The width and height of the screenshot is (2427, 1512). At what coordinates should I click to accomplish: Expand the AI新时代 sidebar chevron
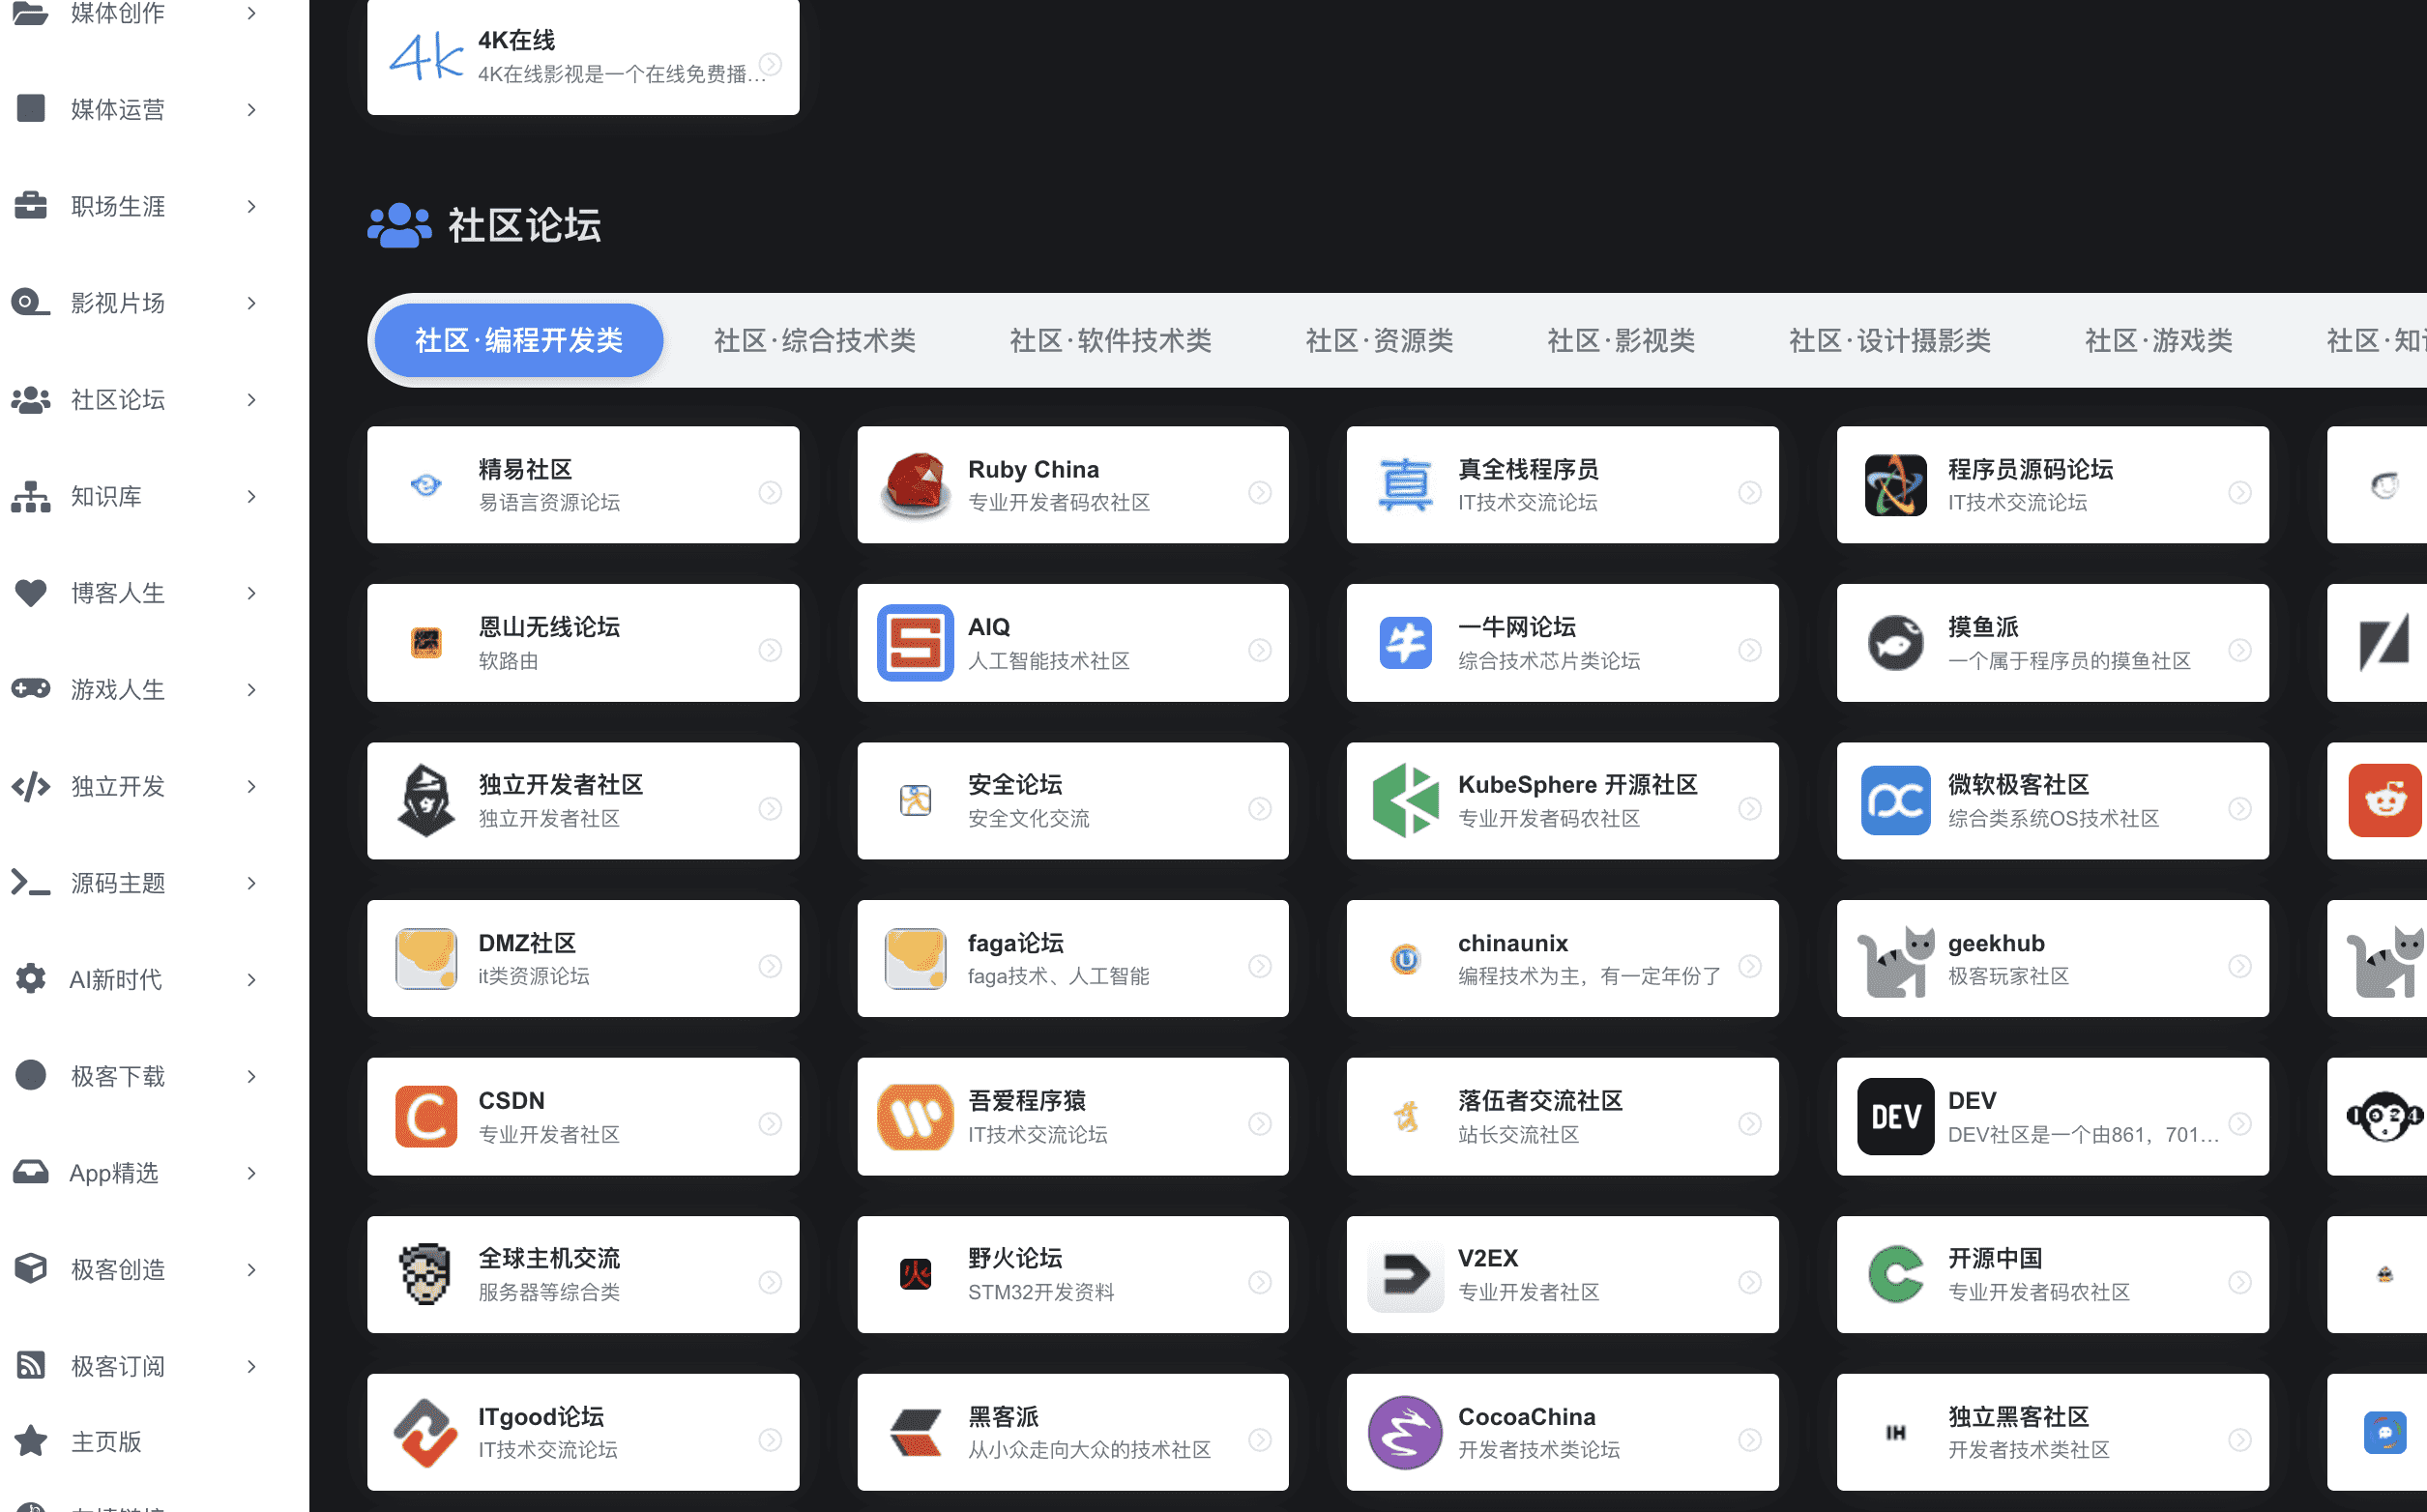click(x=252, y=979)
